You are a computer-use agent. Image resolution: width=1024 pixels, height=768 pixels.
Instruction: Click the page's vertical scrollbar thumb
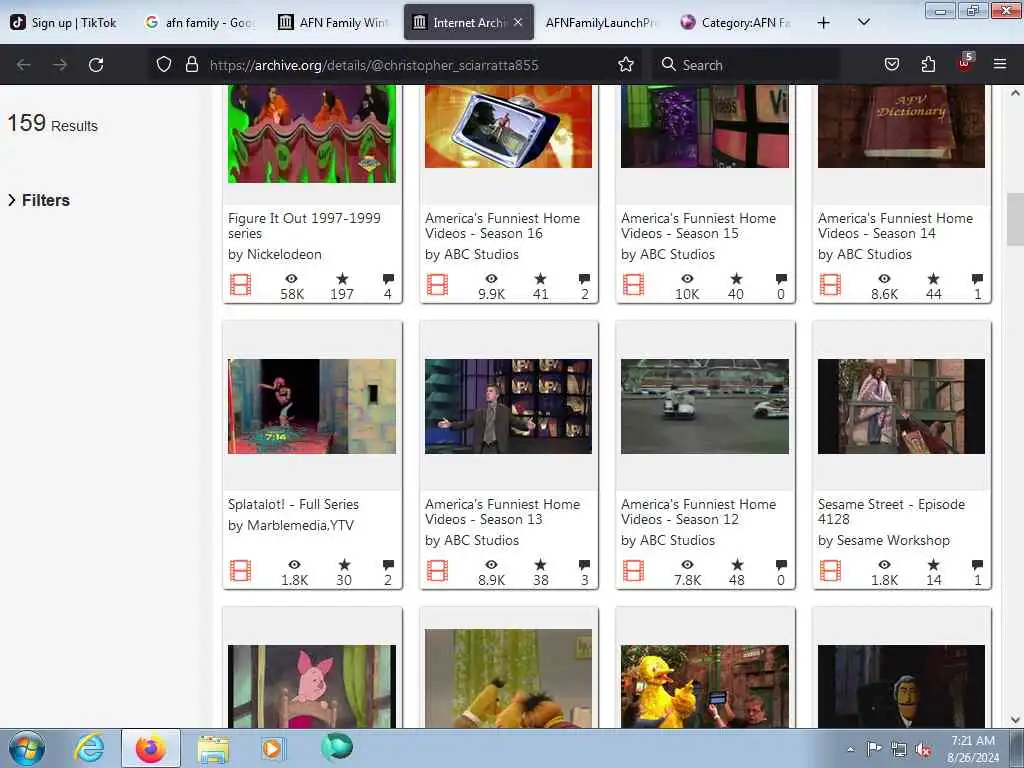pyautogui.click(x=1015, y=219)
